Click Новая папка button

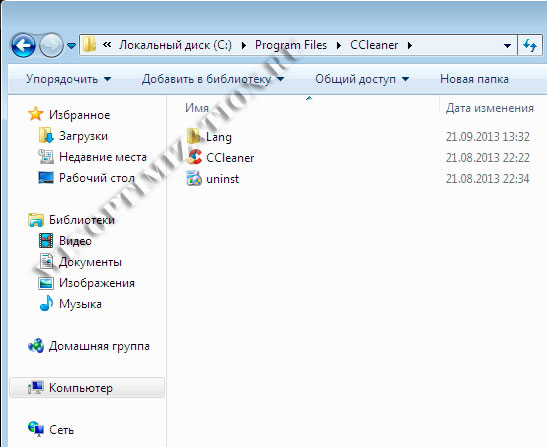point(474,79)
